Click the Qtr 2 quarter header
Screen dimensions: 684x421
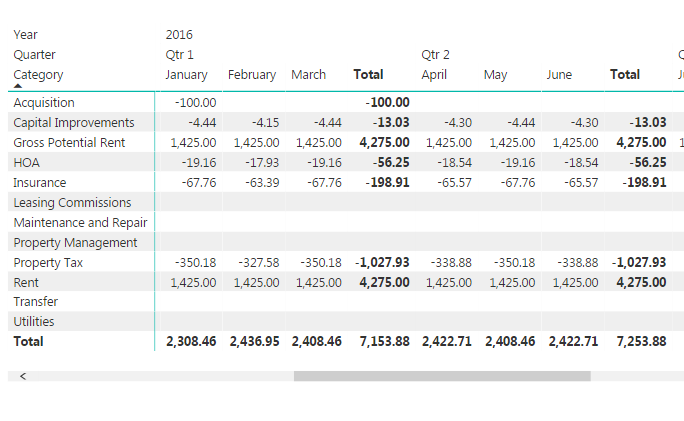pyautogui.click(x=435, y=55)
